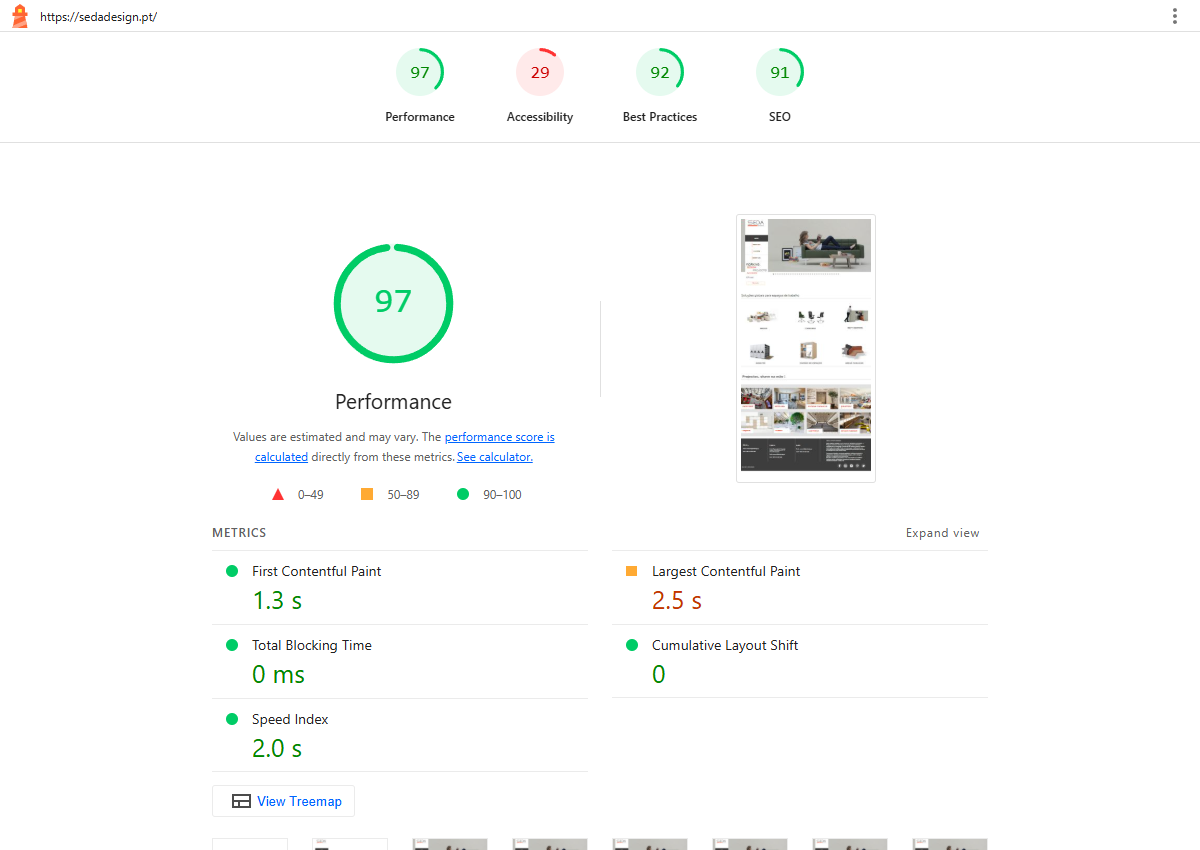Click the green dot beside Cumulative Layout Shift
This screenshot has height=850, width=1200.
pos(632,645)
